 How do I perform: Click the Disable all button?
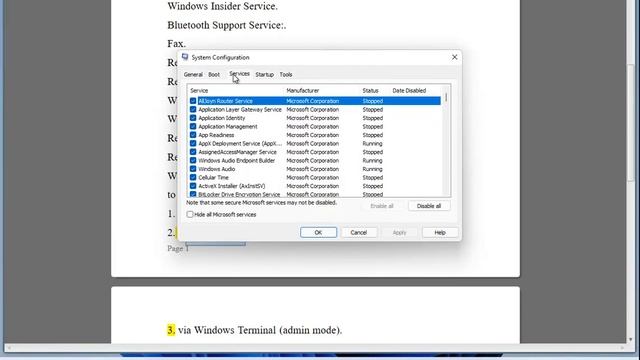pos(429,206)
